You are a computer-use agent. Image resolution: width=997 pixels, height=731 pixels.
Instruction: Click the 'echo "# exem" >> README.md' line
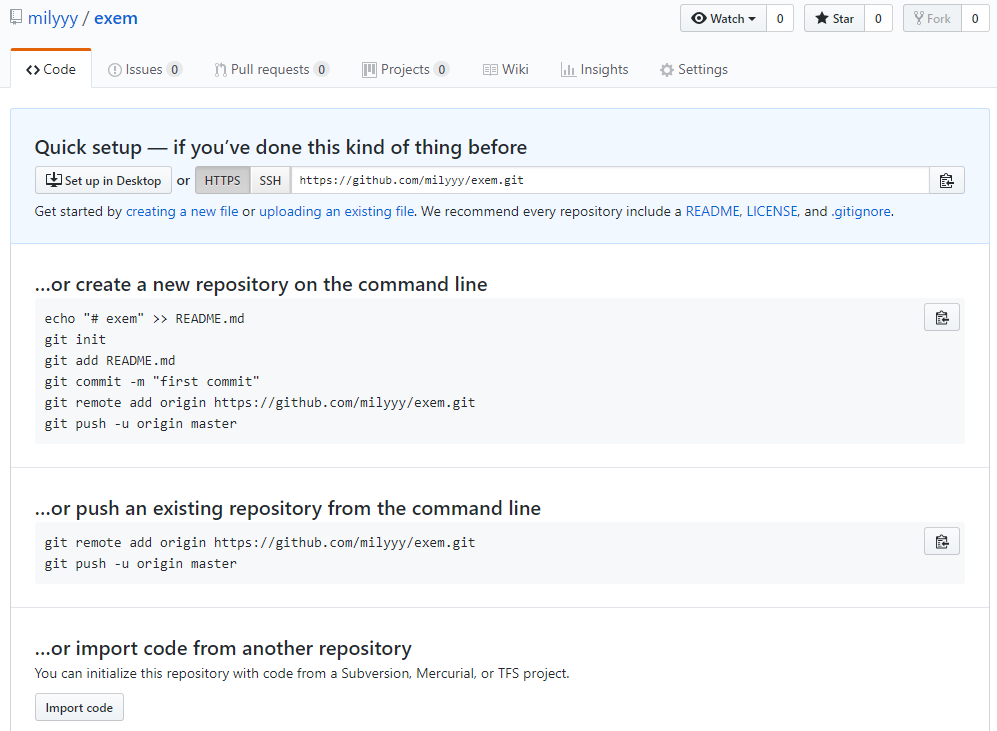(144, 318)
